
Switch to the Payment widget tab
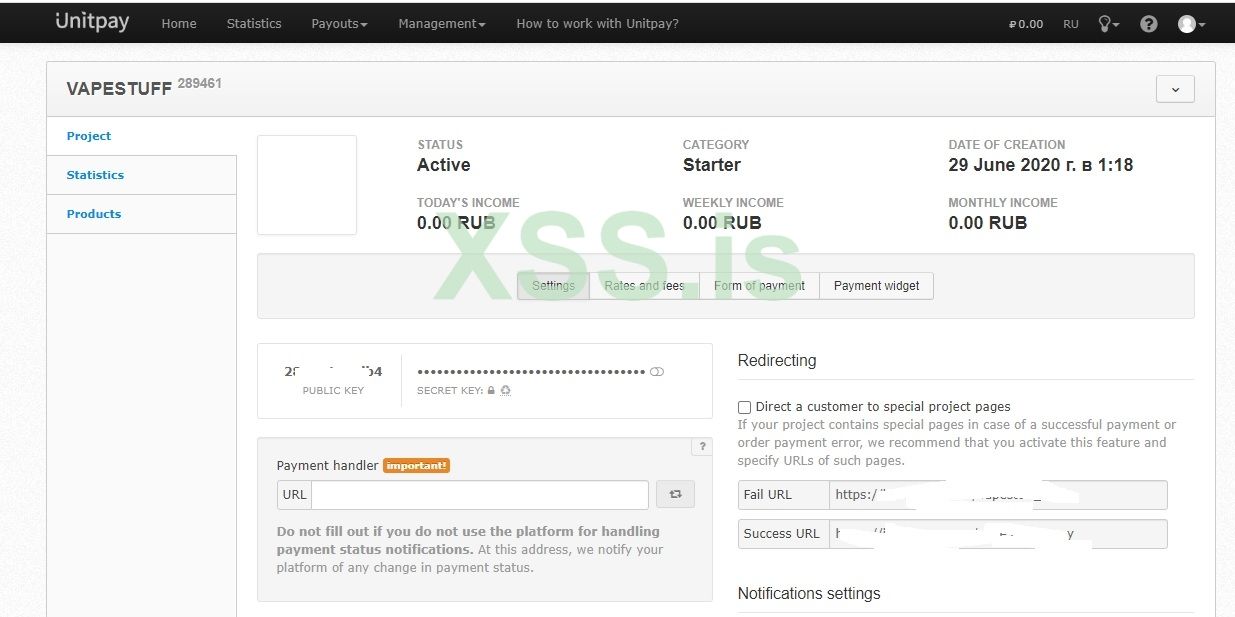coord(876,286)
